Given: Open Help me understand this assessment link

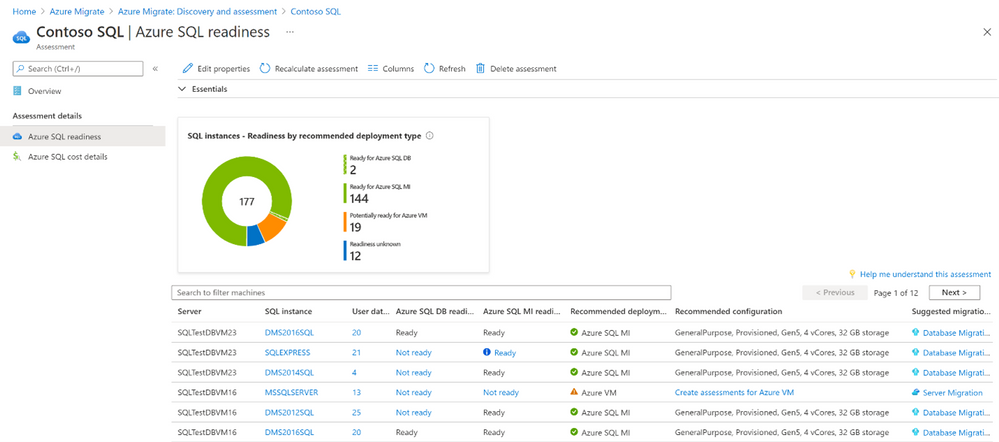Looking at the screenshot, I should click(925, 274).
